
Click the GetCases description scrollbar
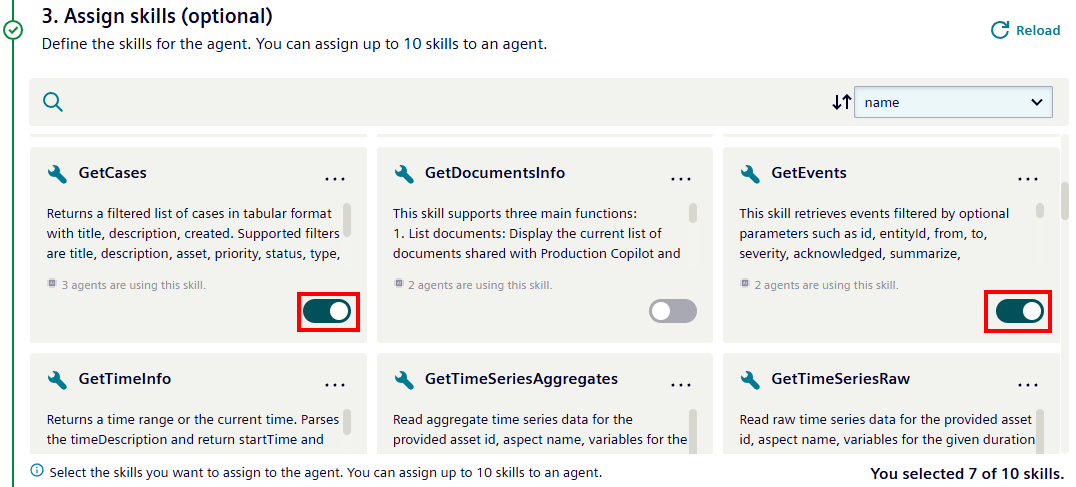[347, 218]
